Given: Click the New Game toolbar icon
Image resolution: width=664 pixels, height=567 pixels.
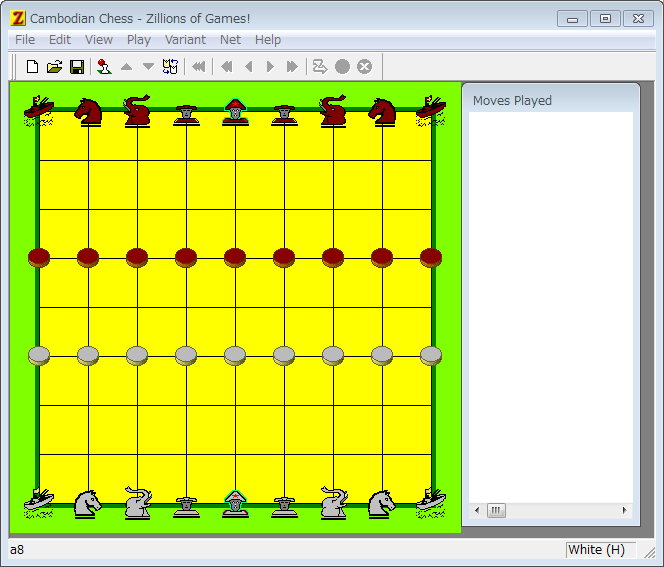Looking at the screenshot, I should pos(32,67).
